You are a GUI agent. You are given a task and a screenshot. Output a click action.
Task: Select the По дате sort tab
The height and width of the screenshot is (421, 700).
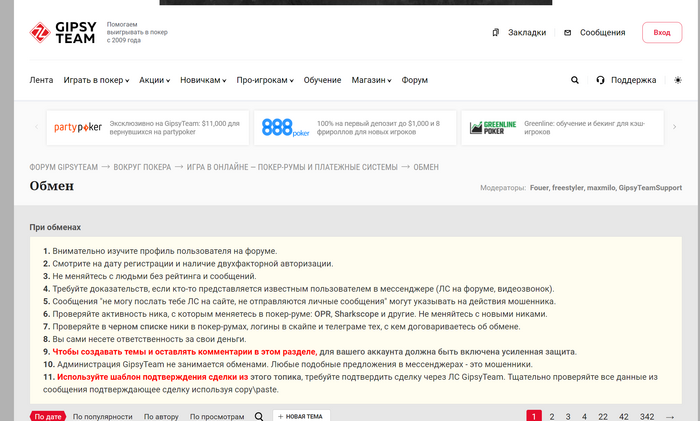point(48,416)
